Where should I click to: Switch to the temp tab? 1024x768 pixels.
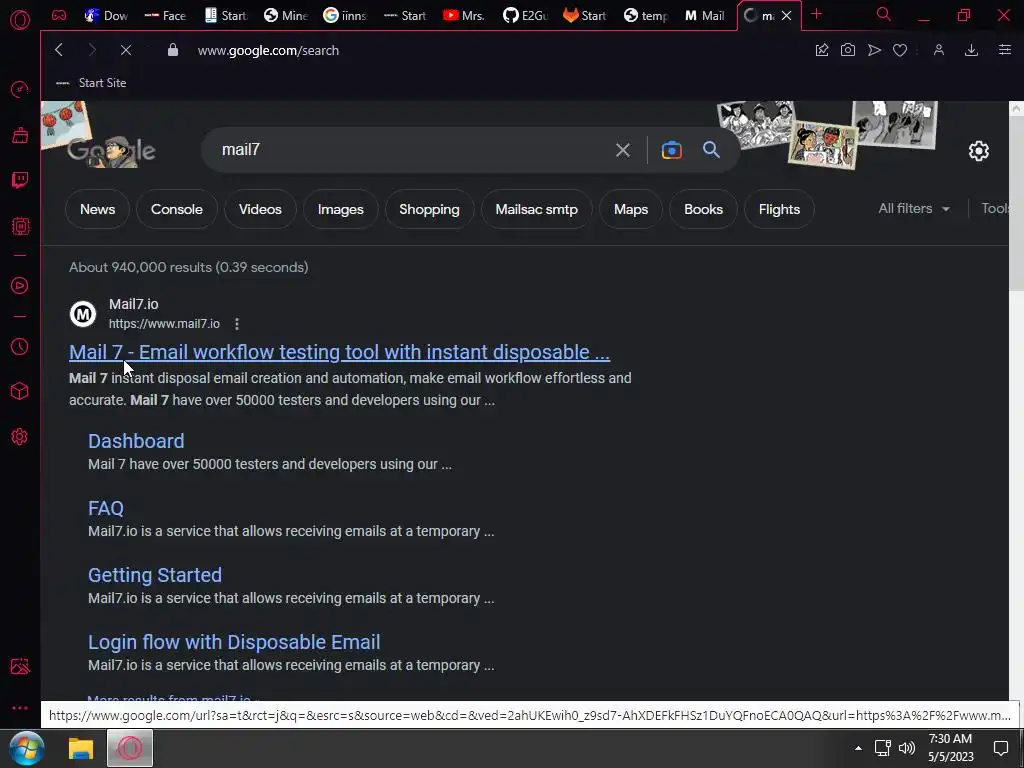point(646,15)
